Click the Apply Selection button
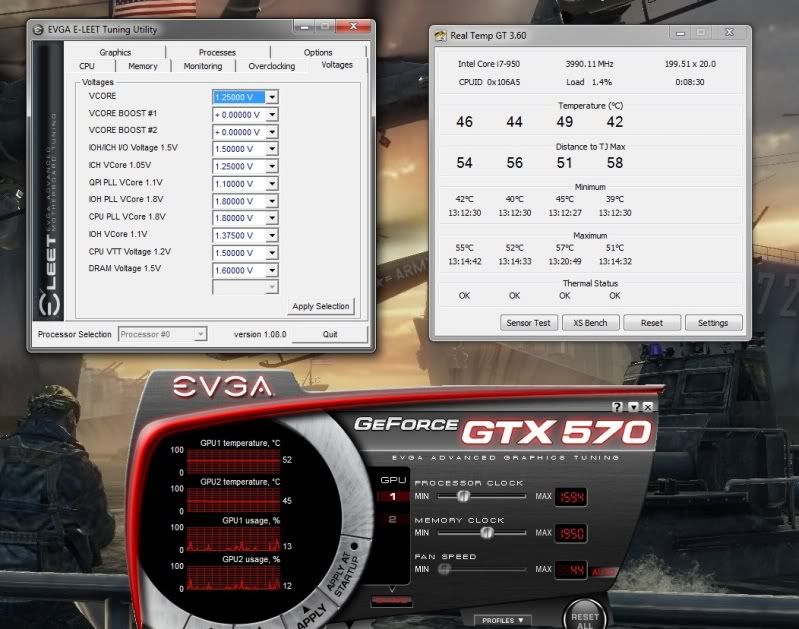Screen dimensions: 799x629 click(321, 306)
